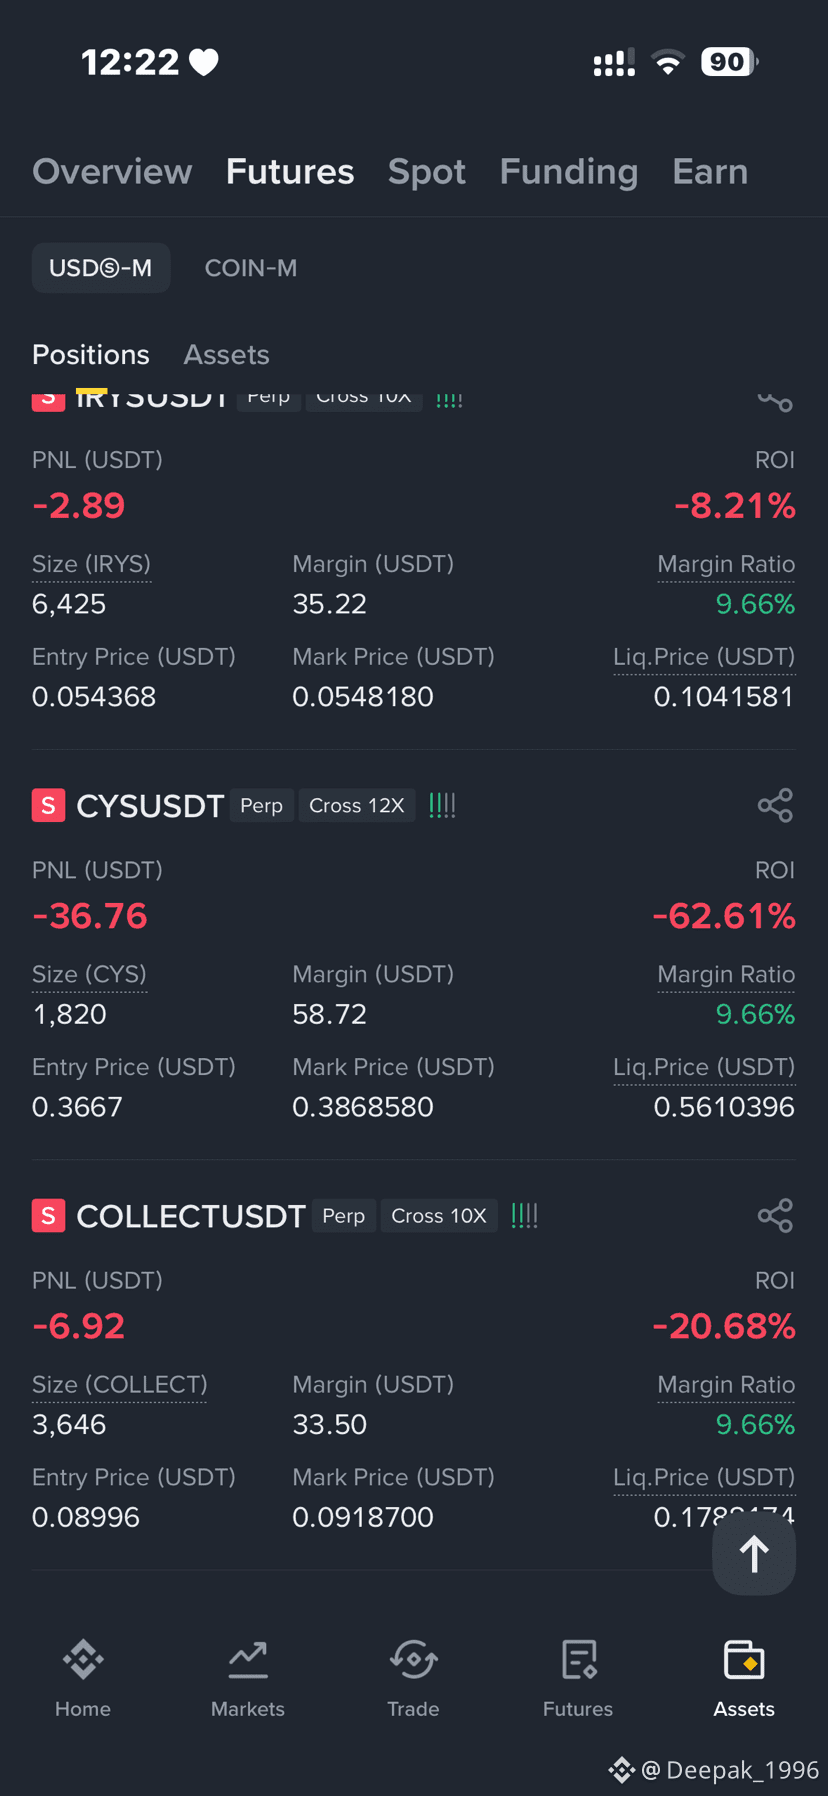Adjust COLLECTUSDT Cross 10X leverage
The width and height of the screenshot is (828, 1796).
439,1215
